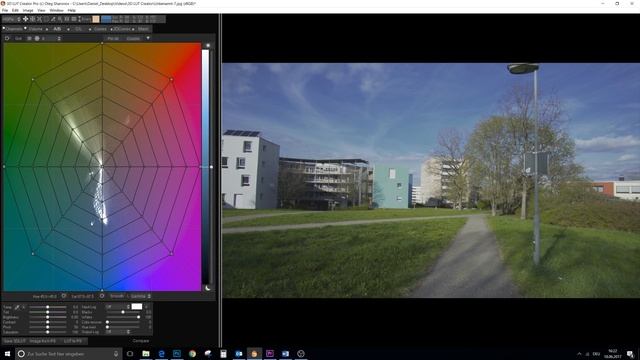Click the Brightness slider handle
This screenshot has height=360, width=640.
[x=48, y=317]
